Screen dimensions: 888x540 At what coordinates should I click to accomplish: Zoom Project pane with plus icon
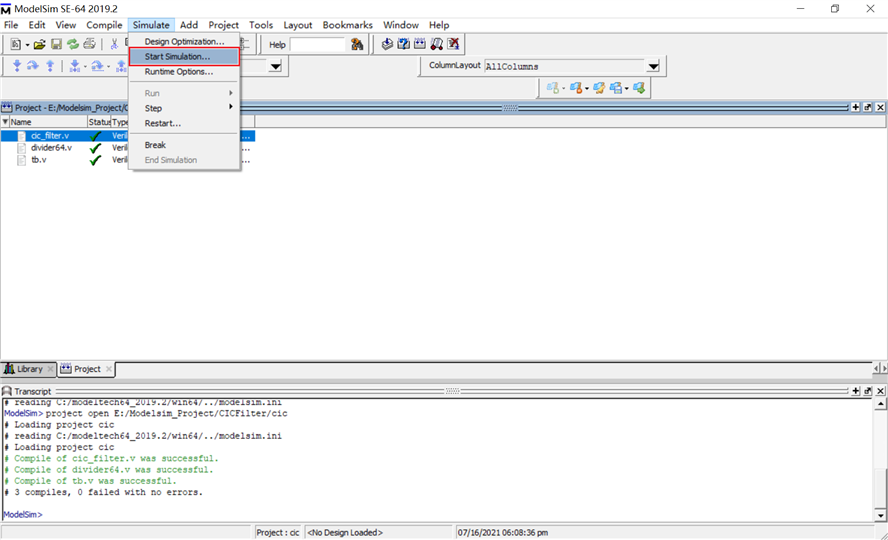[x=855, y=107]
